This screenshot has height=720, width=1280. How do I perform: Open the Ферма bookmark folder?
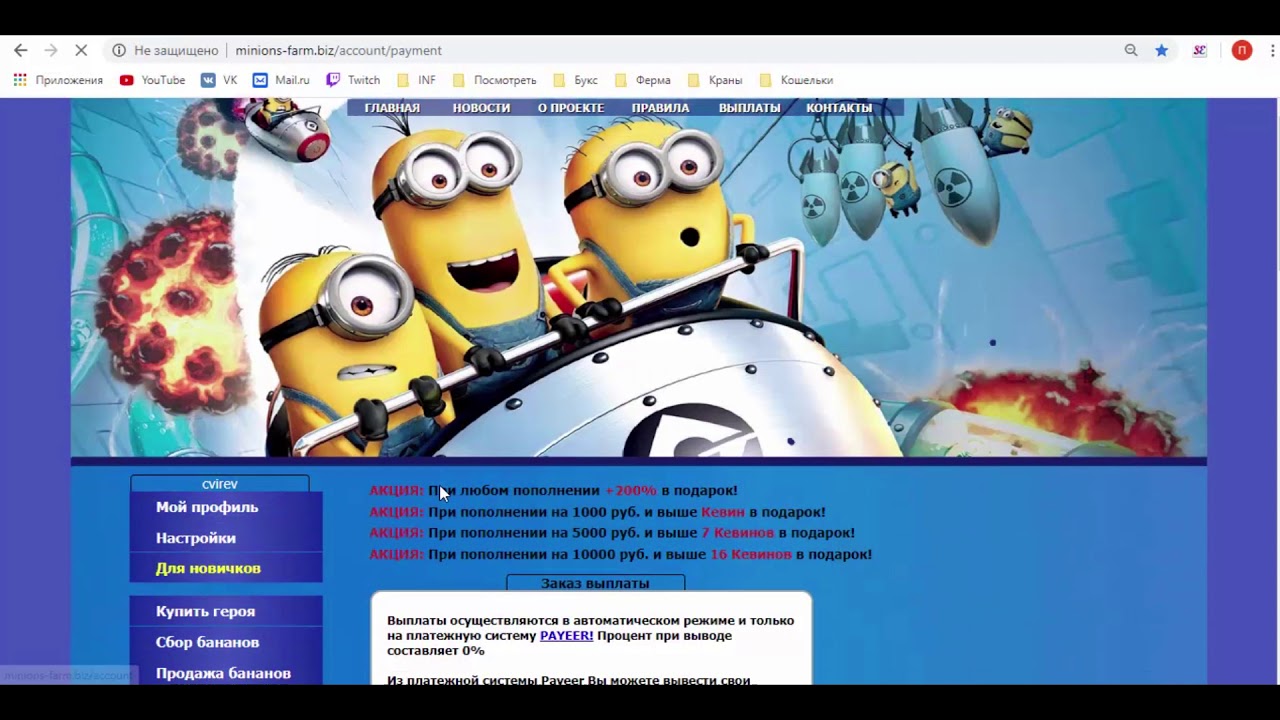click(x=642, y=80)
